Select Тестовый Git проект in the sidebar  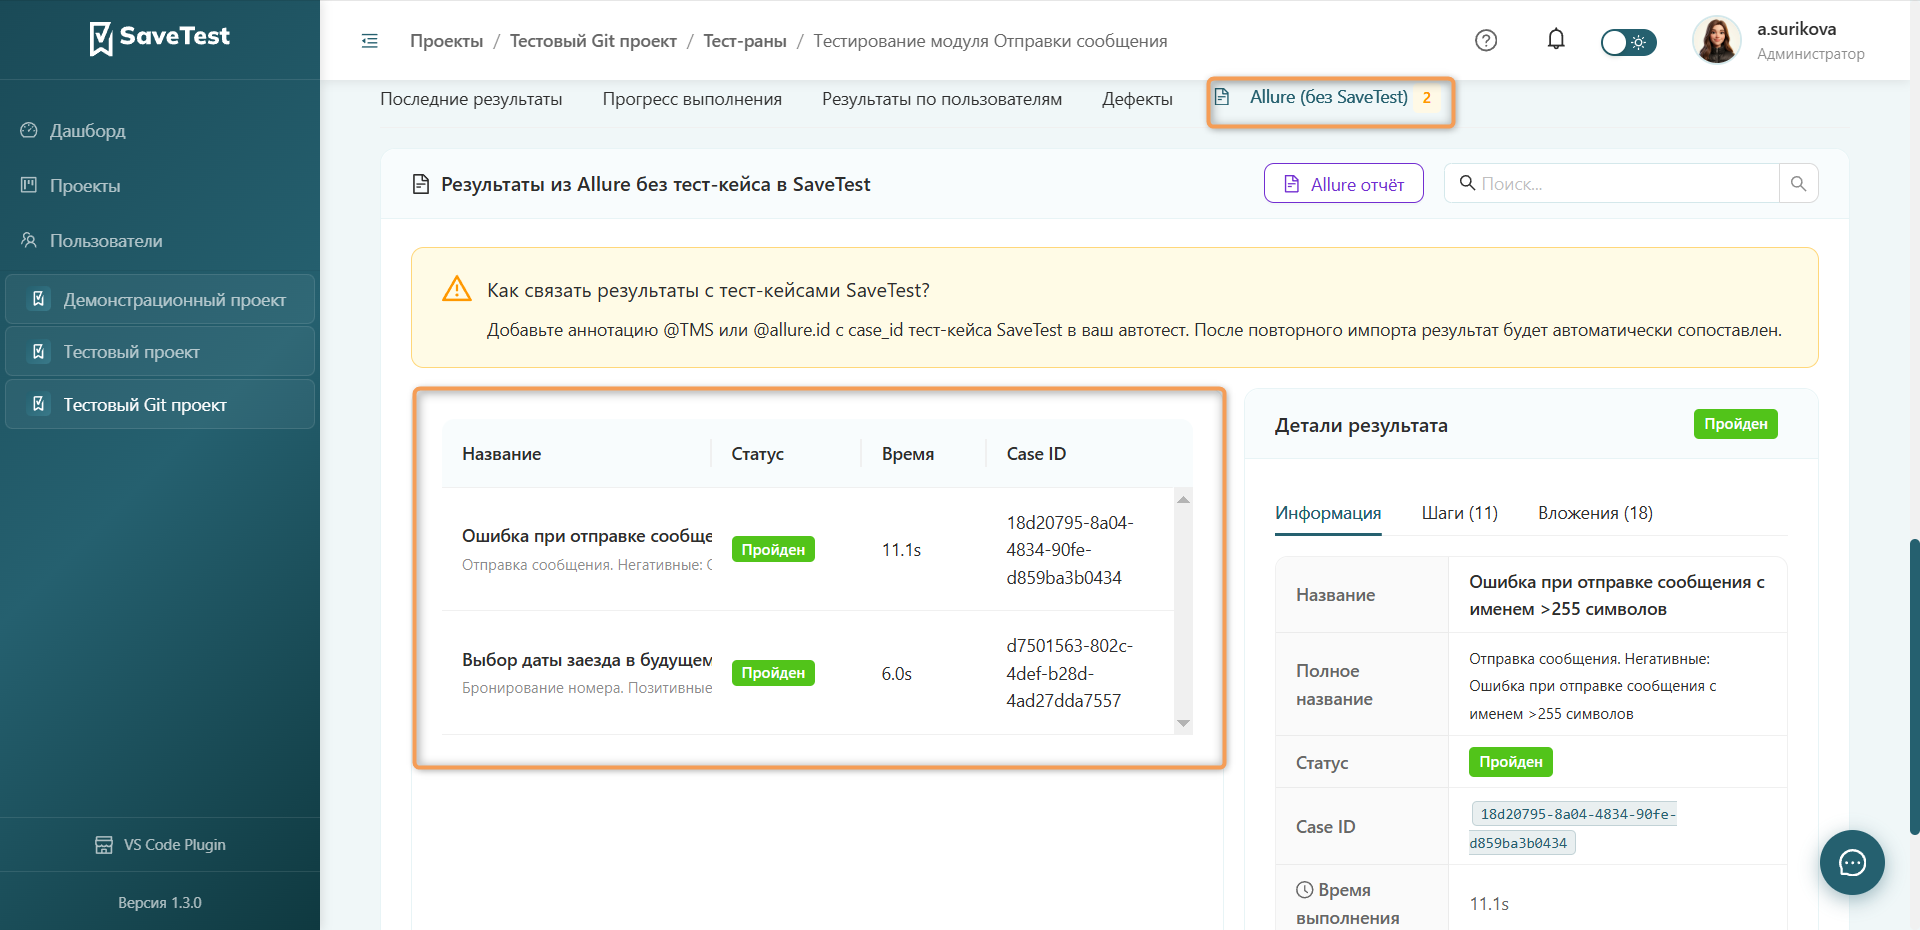coord(160,405)
